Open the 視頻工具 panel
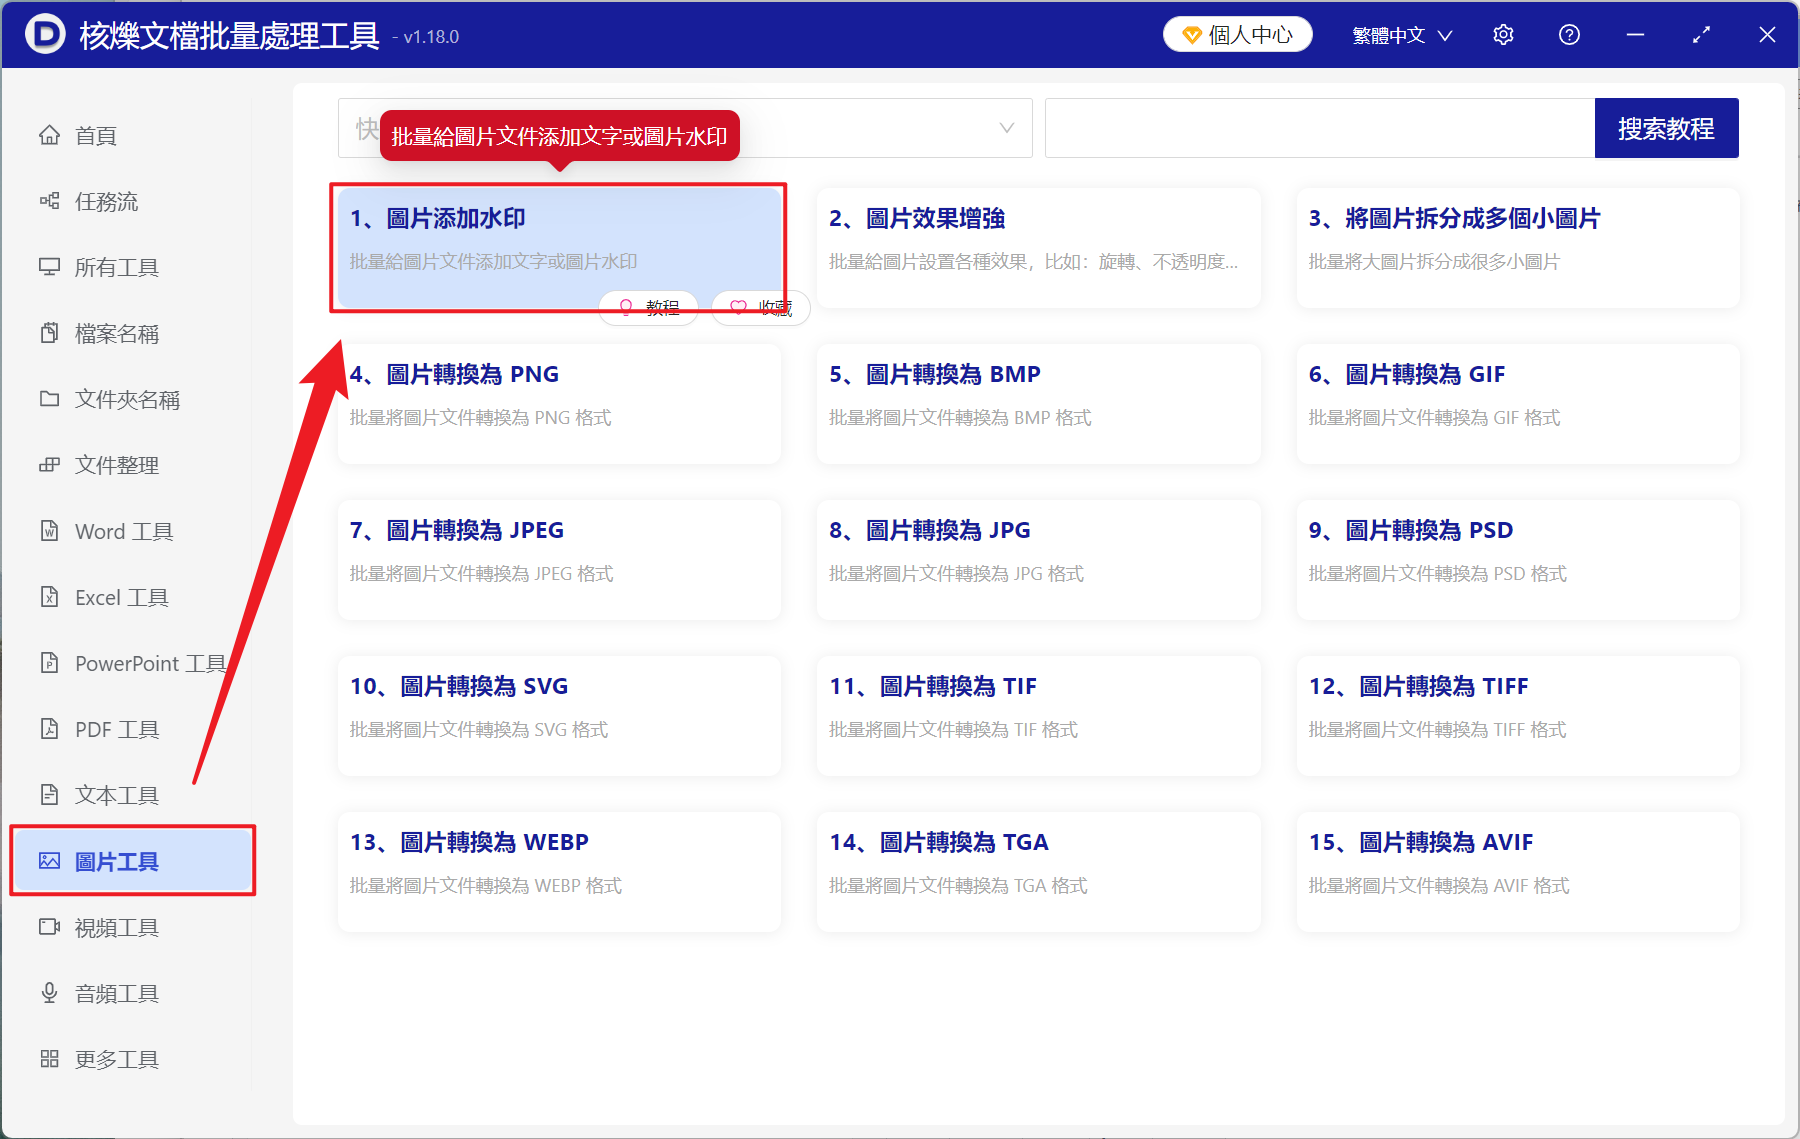This screenshot has width=1800, height=1139. coord(116,927)
